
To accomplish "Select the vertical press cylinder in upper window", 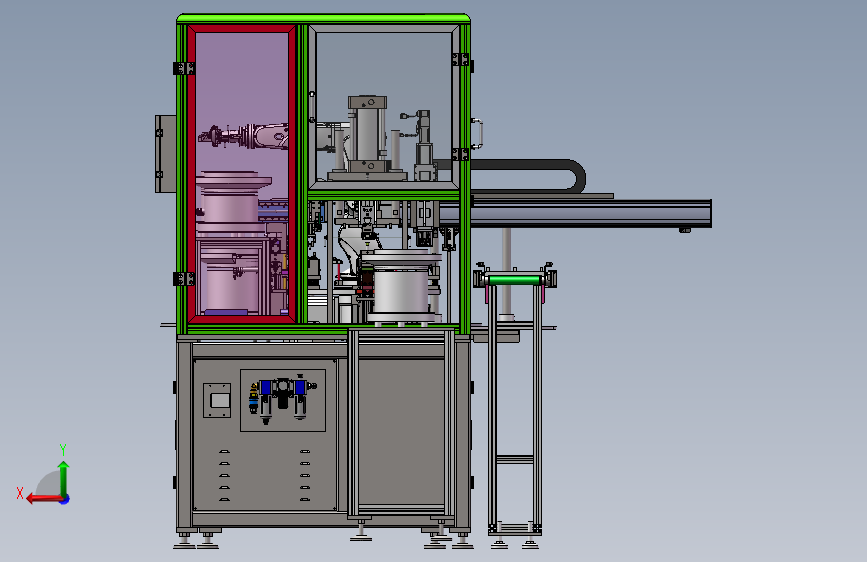I will 367,134.
